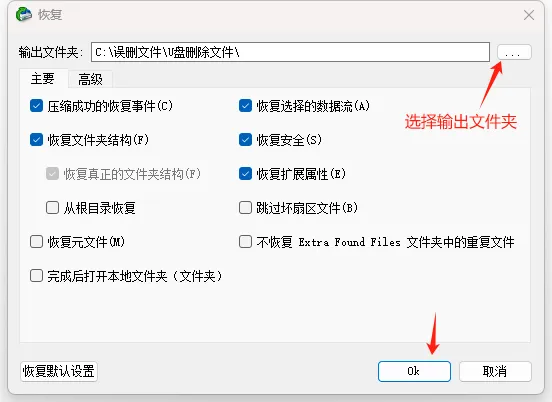Click the app icon in the title bar
Viewport: 552px width, 402px height.
coord(24,14)
